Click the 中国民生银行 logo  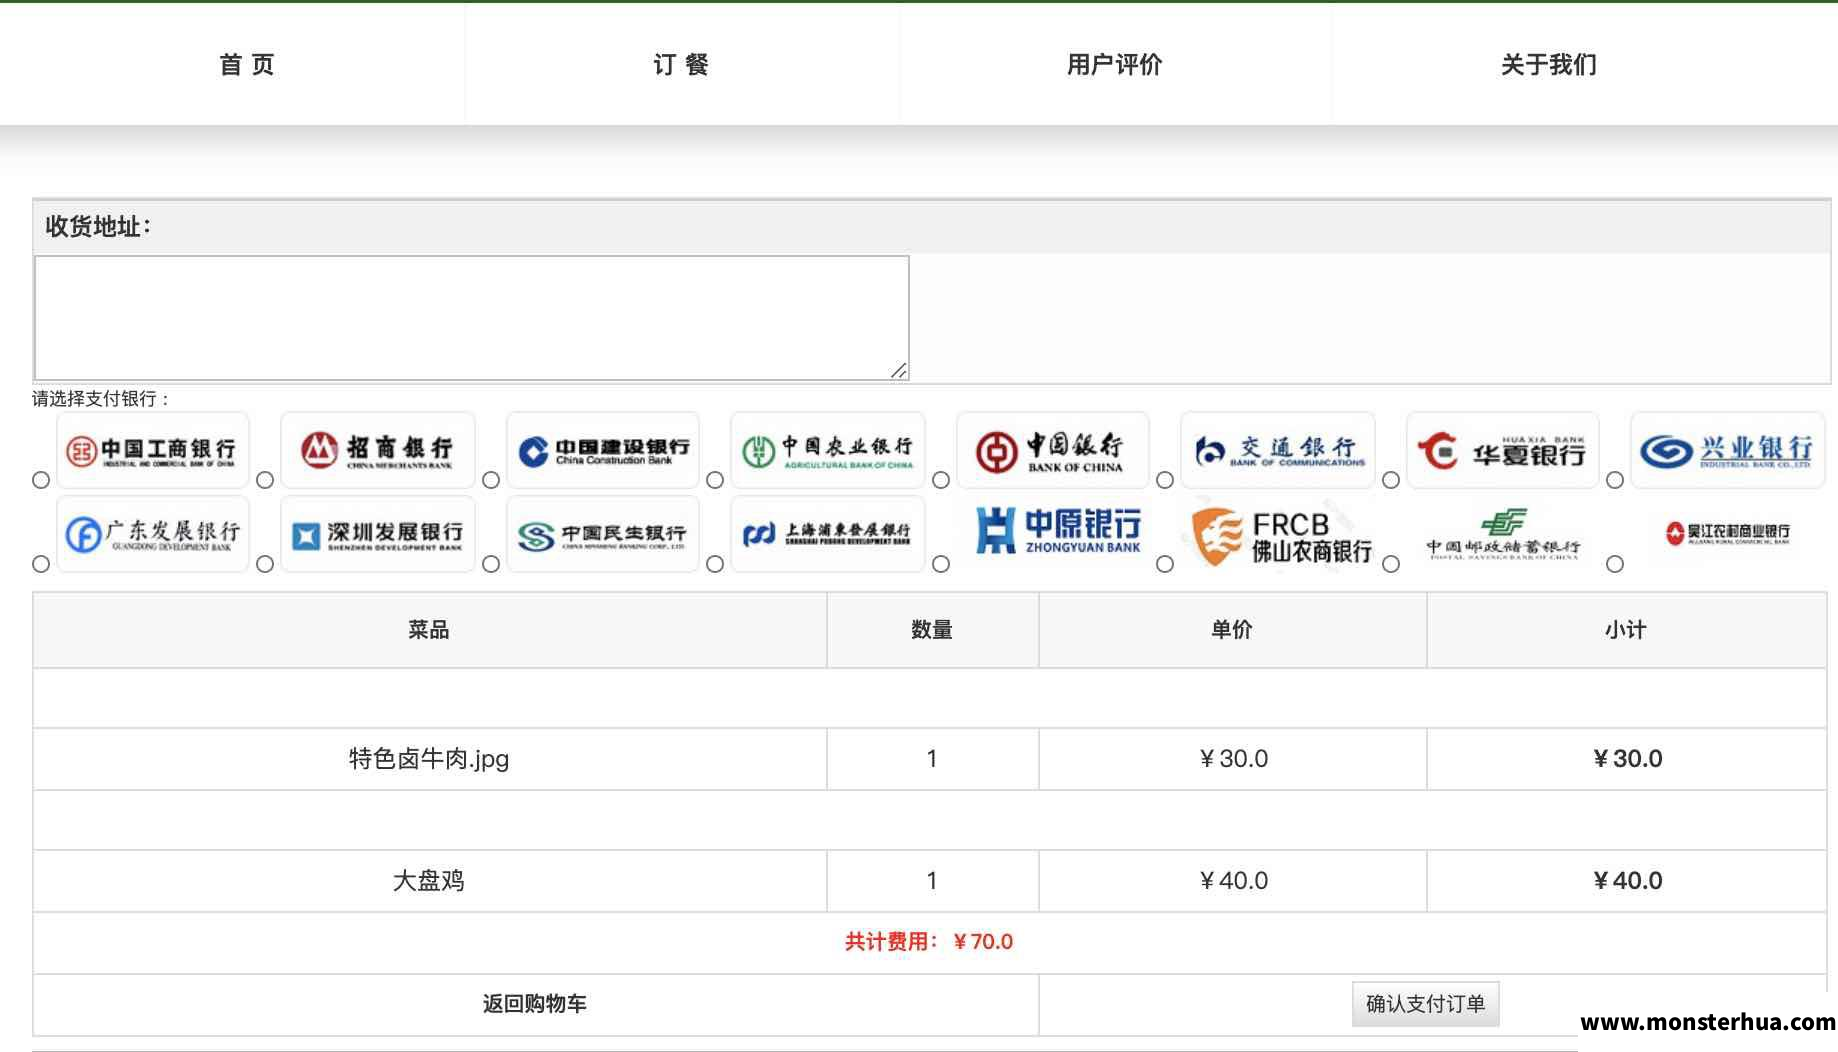tap(603, 534)
